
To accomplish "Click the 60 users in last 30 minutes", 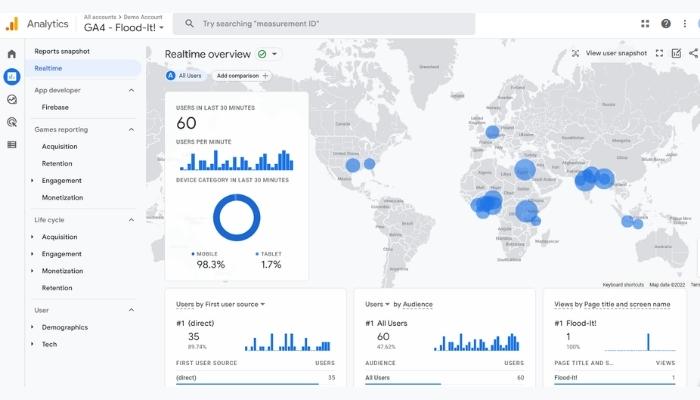I will 186,123.
